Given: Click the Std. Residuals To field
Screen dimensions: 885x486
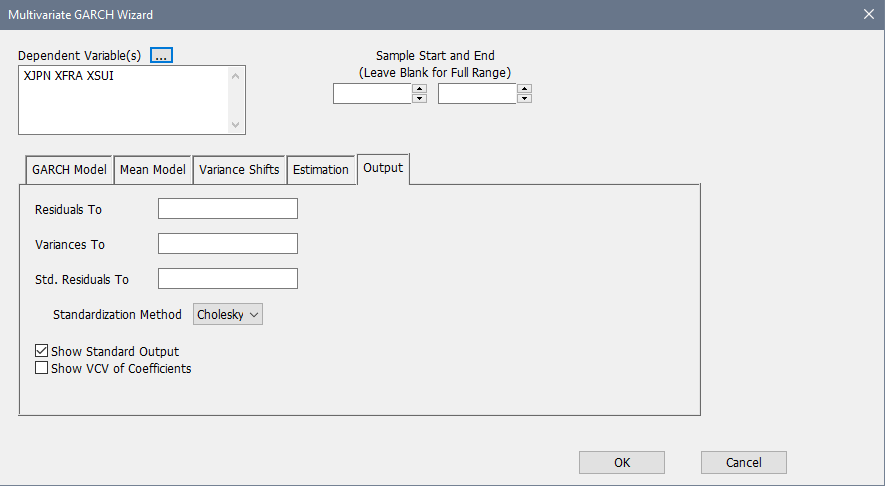Looking at the screenshot, I should coord(228,279).
